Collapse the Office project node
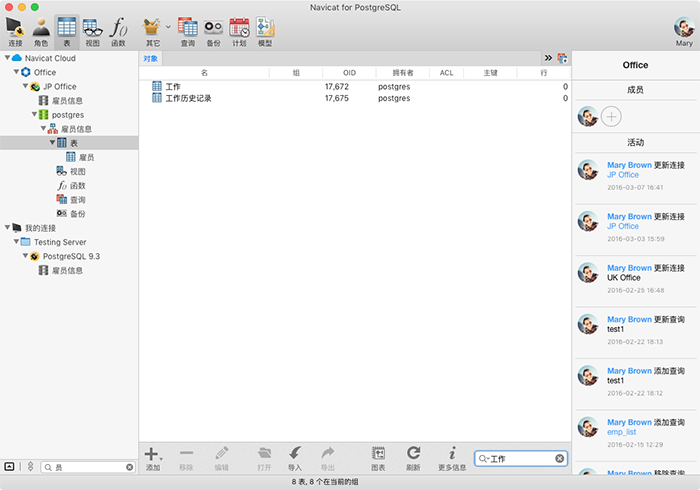 coord(16,72)
